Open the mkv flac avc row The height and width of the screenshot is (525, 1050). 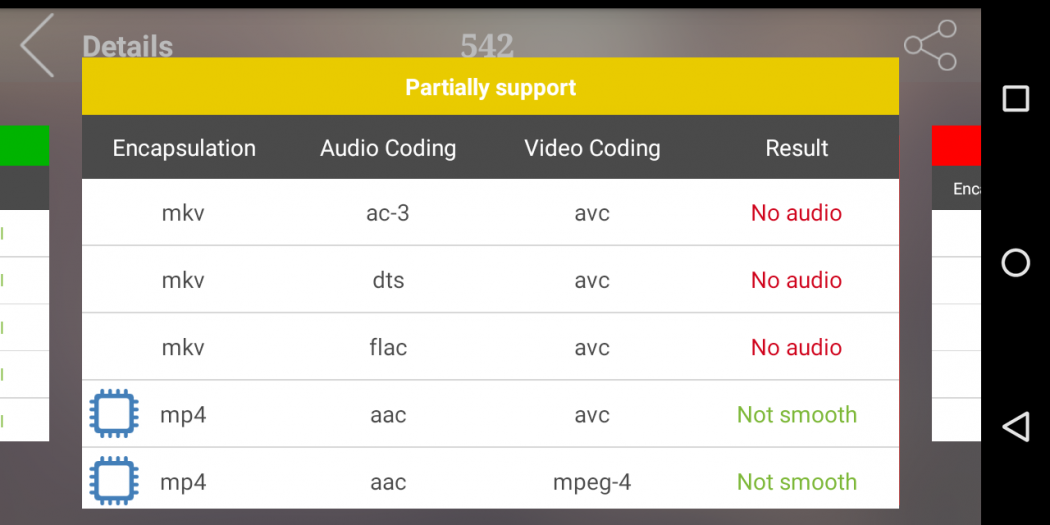pos(490,347)
